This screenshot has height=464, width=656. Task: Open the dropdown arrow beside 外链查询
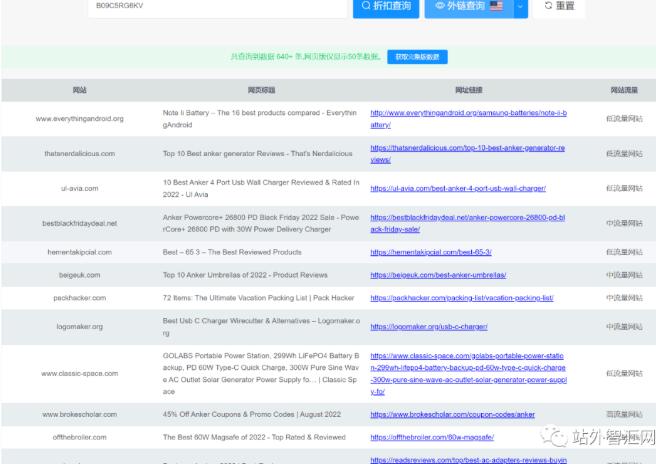(520, 6)
